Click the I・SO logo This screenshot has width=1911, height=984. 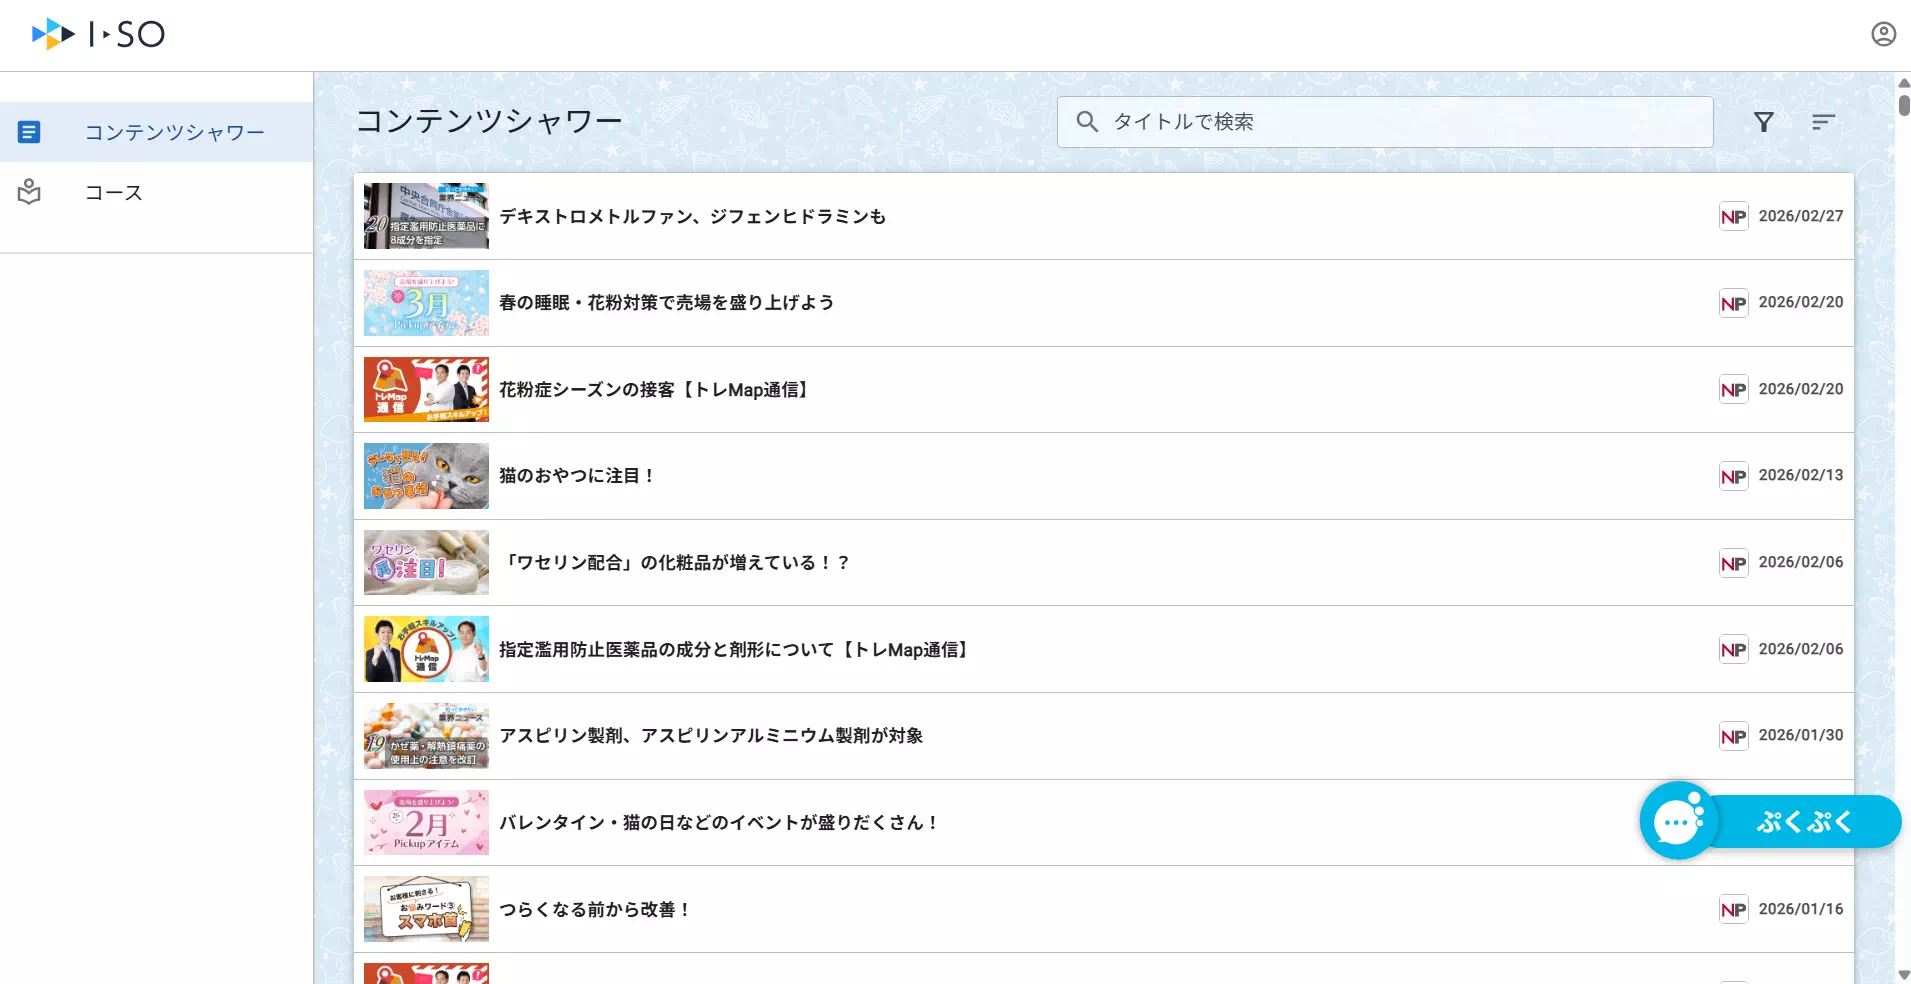(97, 33)
